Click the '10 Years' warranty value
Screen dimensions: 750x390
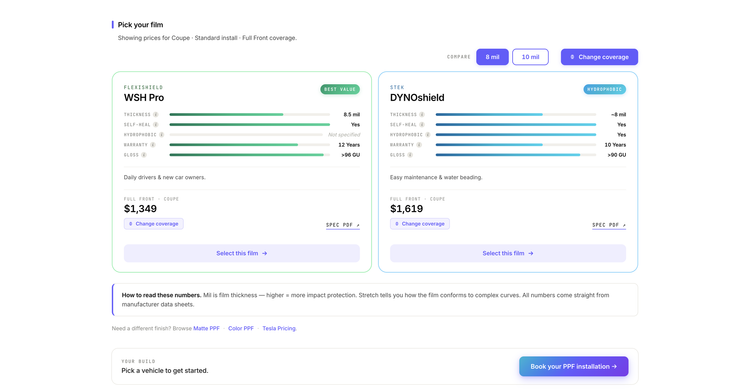click(x=615, y=145)
